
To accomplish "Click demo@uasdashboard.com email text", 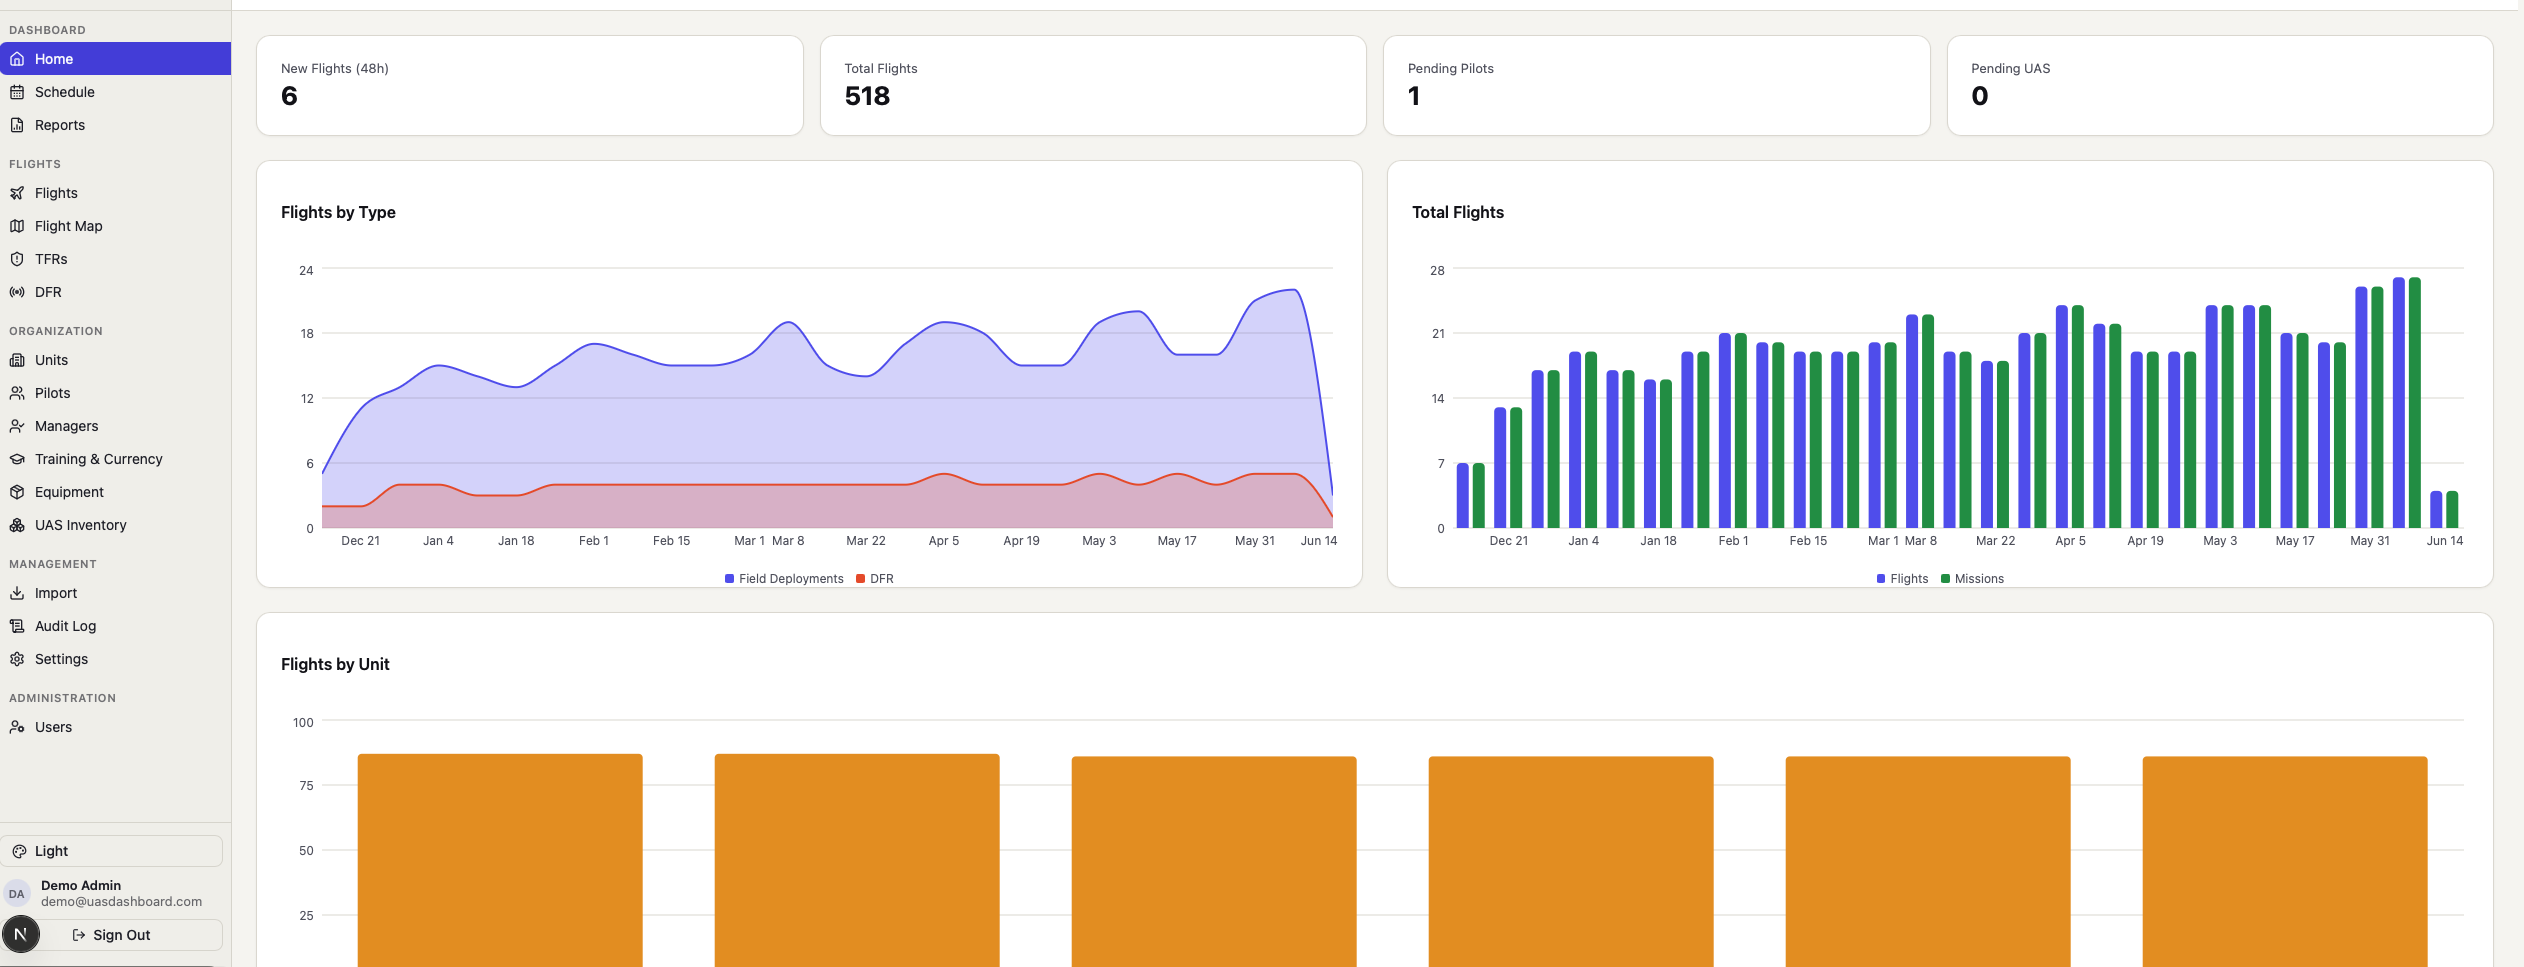I will (121, 901).
